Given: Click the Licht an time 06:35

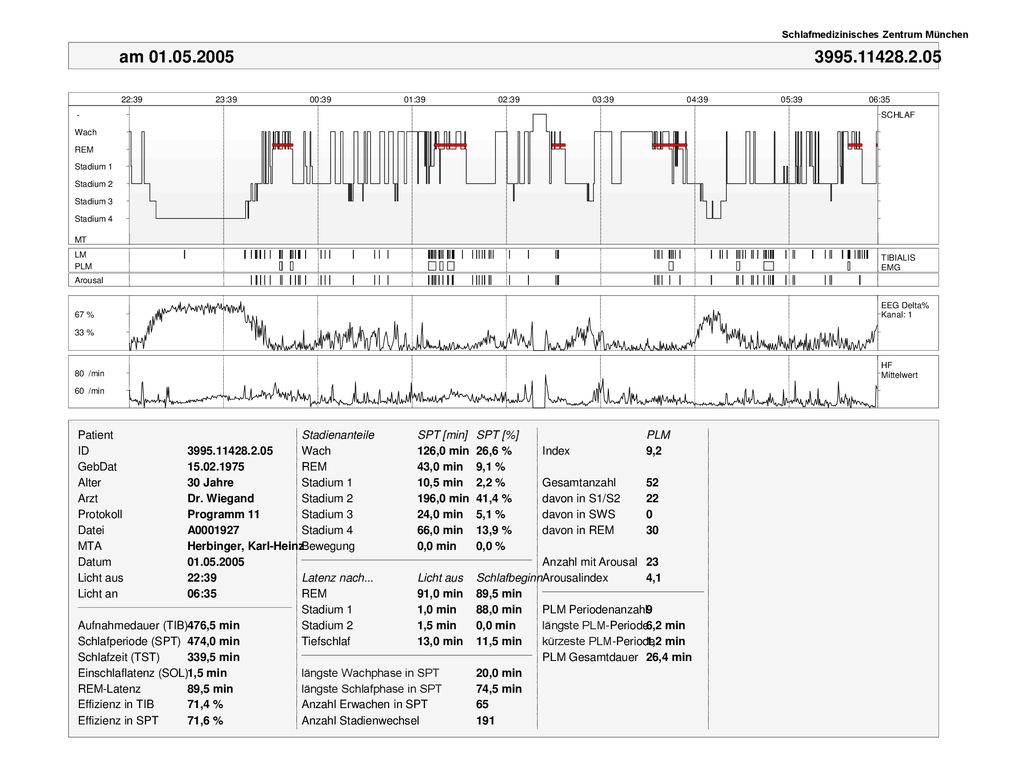Looking at the screenshot, I should [202, 594].
